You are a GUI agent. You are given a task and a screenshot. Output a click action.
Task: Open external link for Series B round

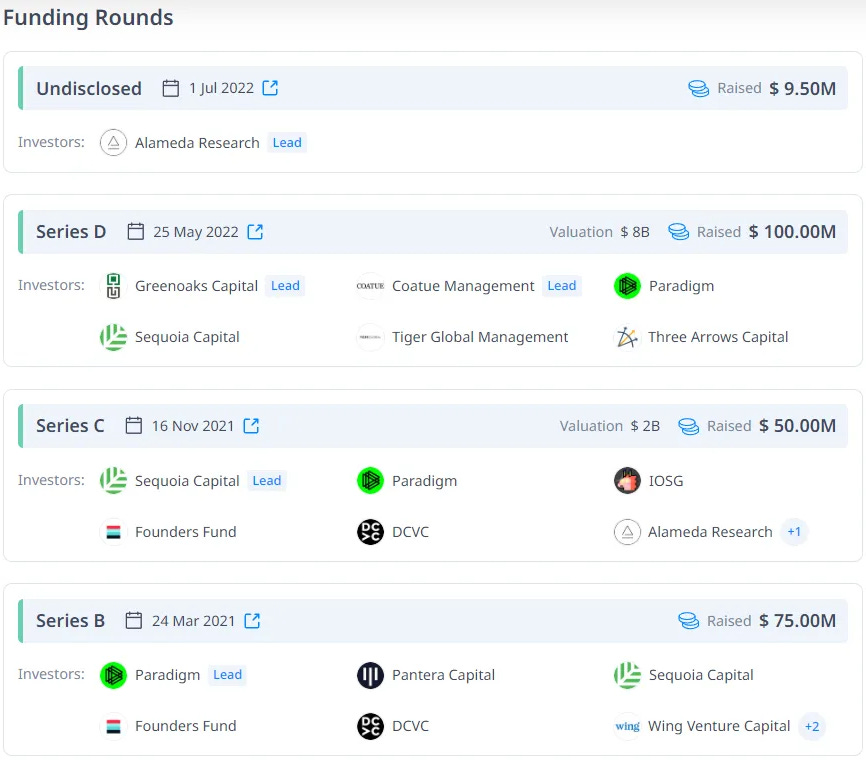pyautogui.click(x=252, y=620)
